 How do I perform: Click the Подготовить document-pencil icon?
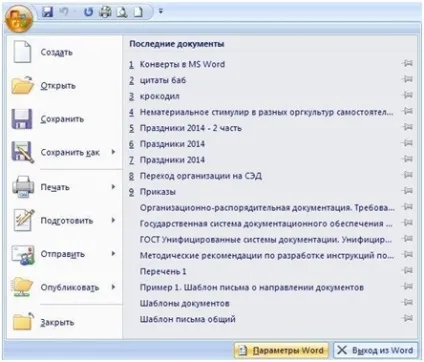click(24, 220)
